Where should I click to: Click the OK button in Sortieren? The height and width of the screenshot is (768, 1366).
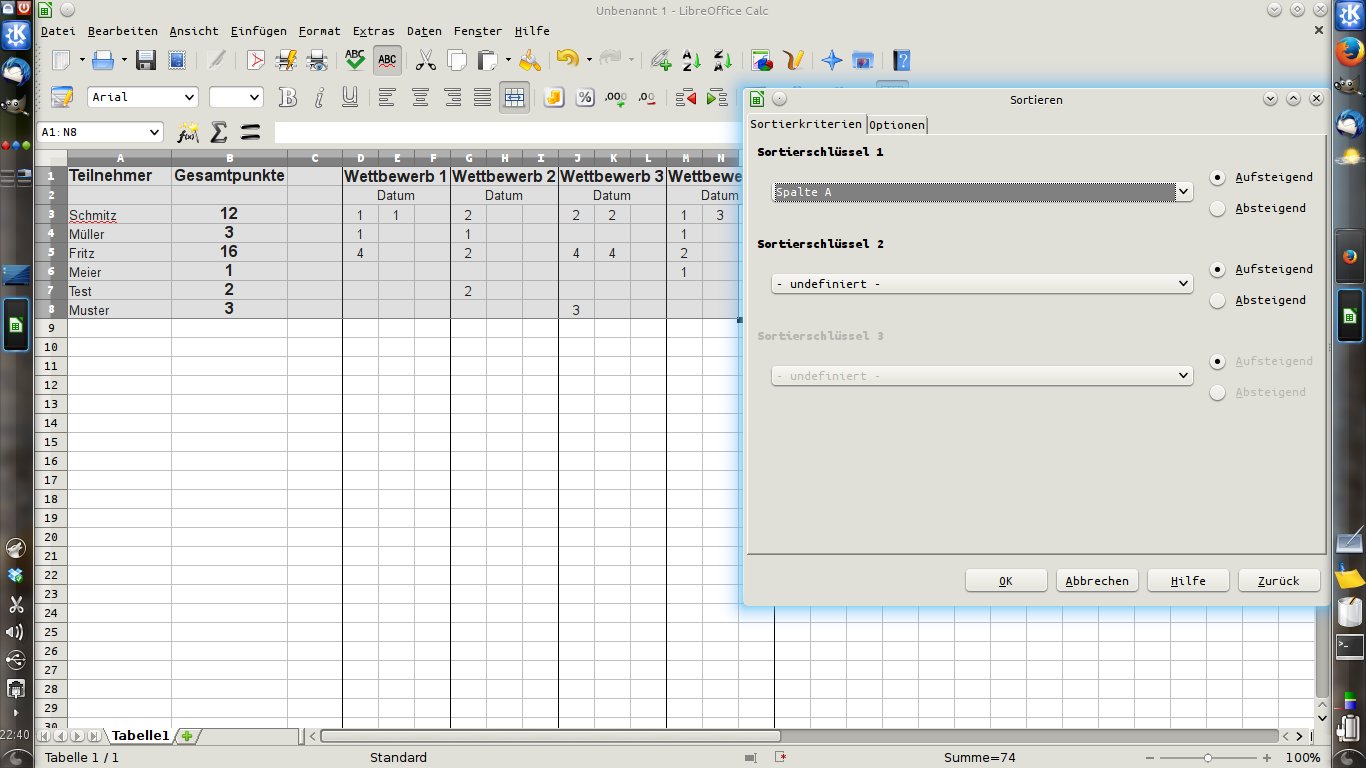tap(1005, 581)
